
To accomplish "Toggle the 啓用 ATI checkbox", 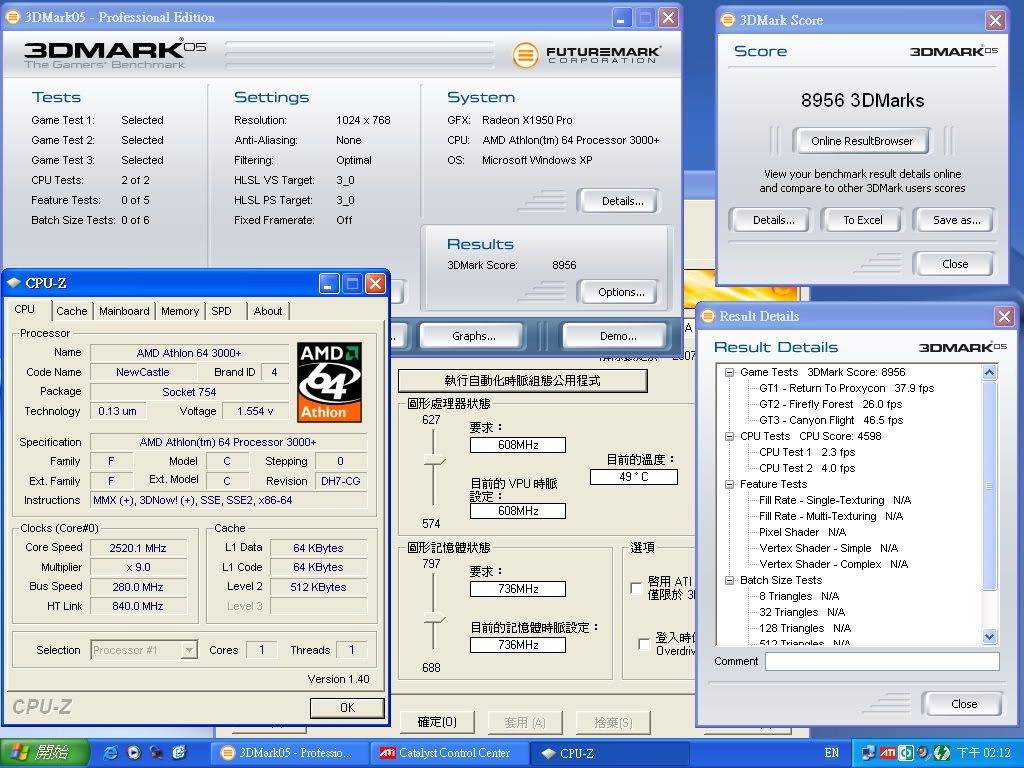I will pyautogui.click(x=637, y=588).
